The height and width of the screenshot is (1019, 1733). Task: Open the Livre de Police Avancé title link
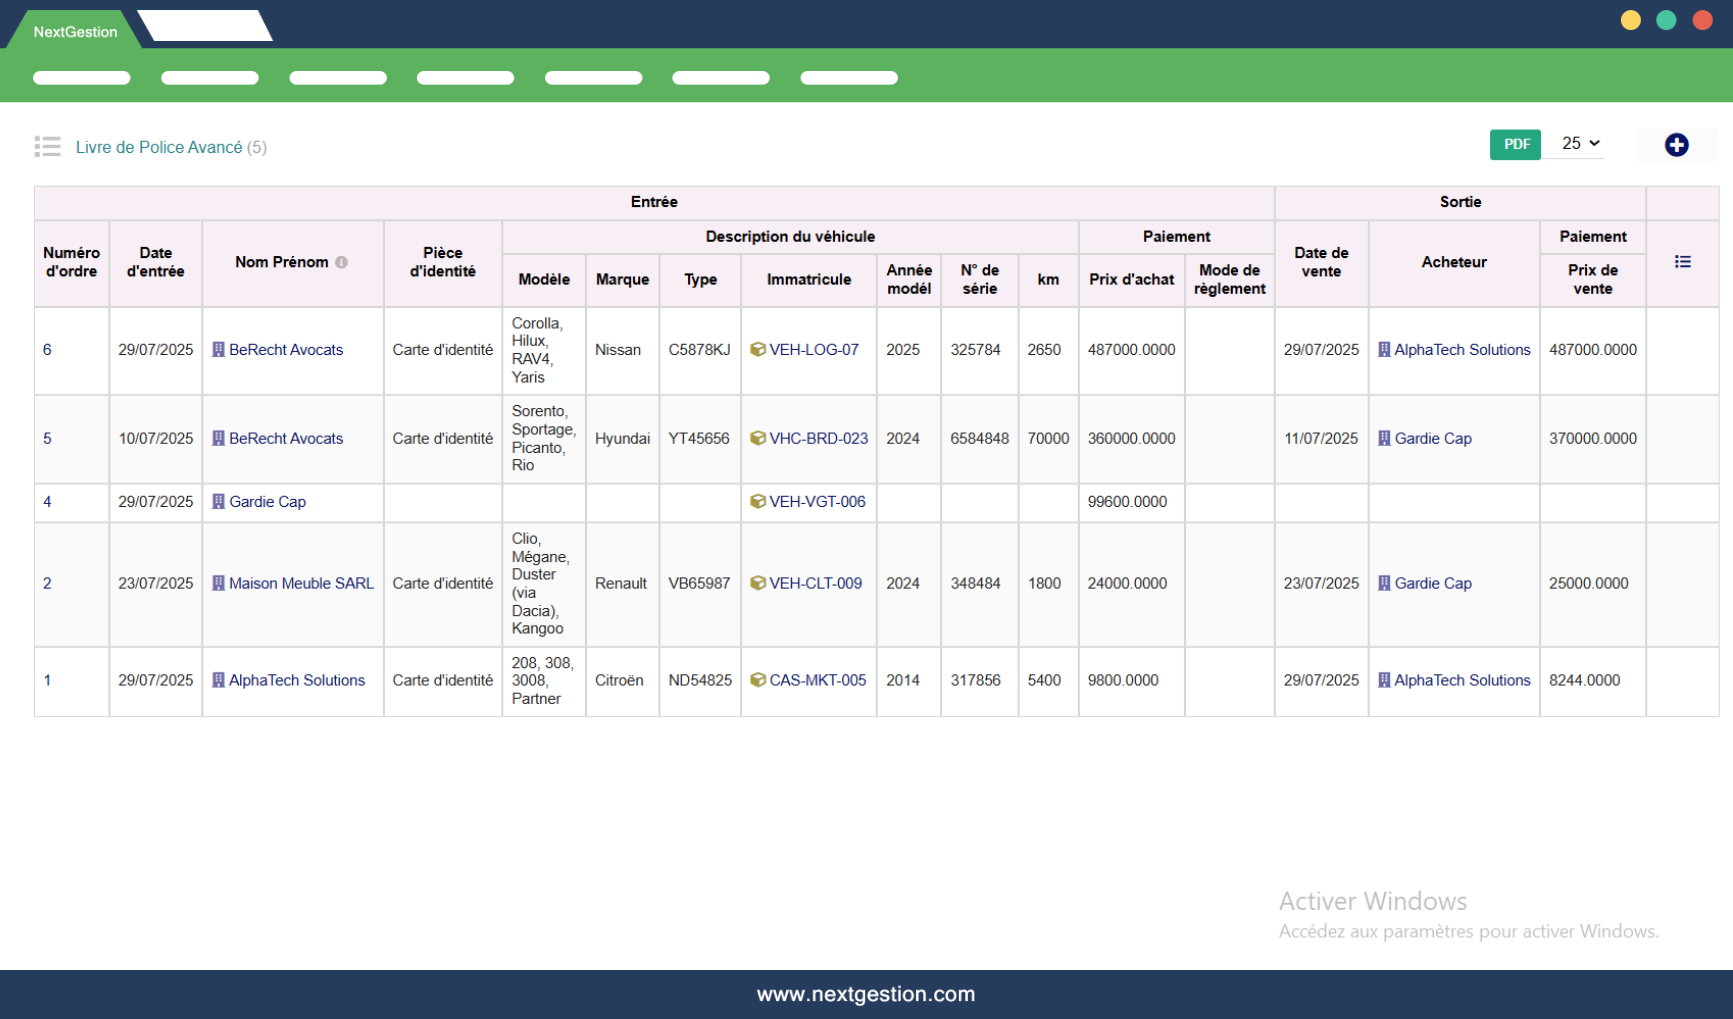click(x=159, y=148)
